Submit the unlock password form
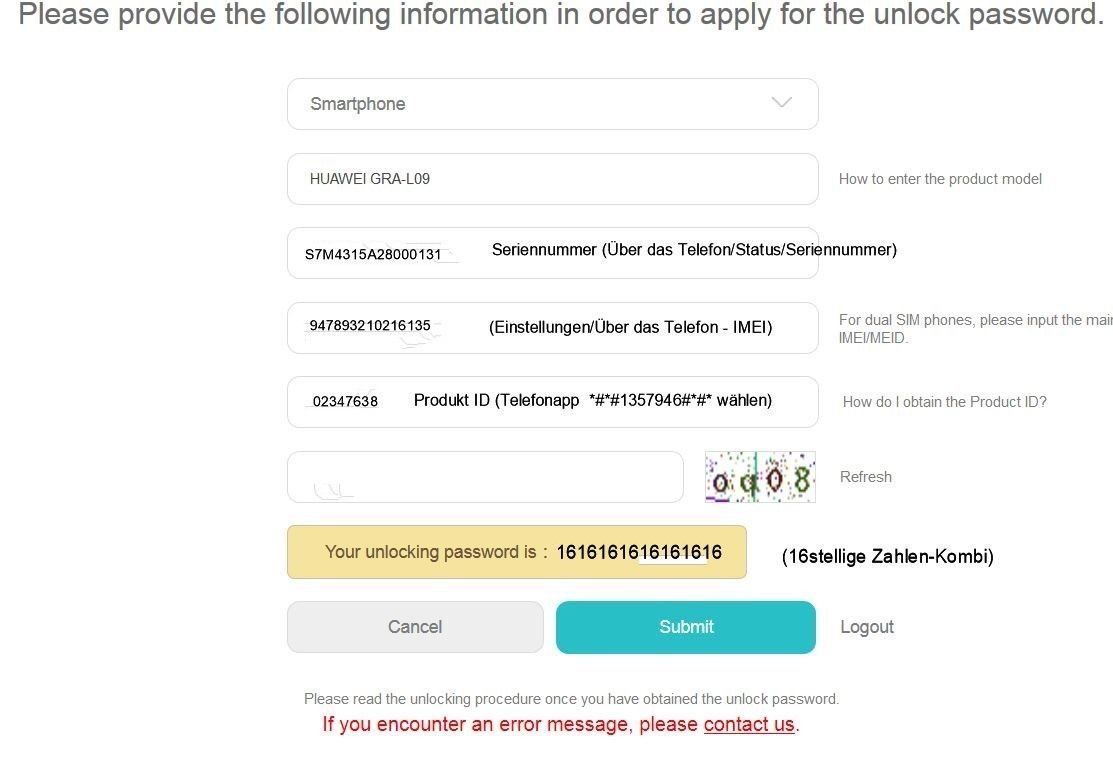Screen dimensions: 1113x759 pos(686,627)
